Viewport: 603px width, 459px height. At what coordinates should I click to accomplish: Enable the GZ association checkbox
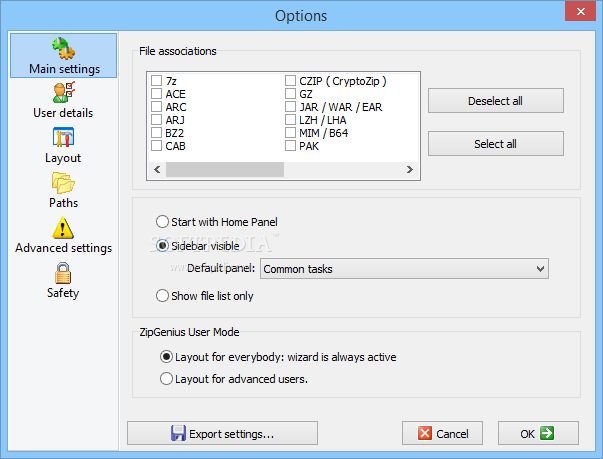tap(290, 94)
